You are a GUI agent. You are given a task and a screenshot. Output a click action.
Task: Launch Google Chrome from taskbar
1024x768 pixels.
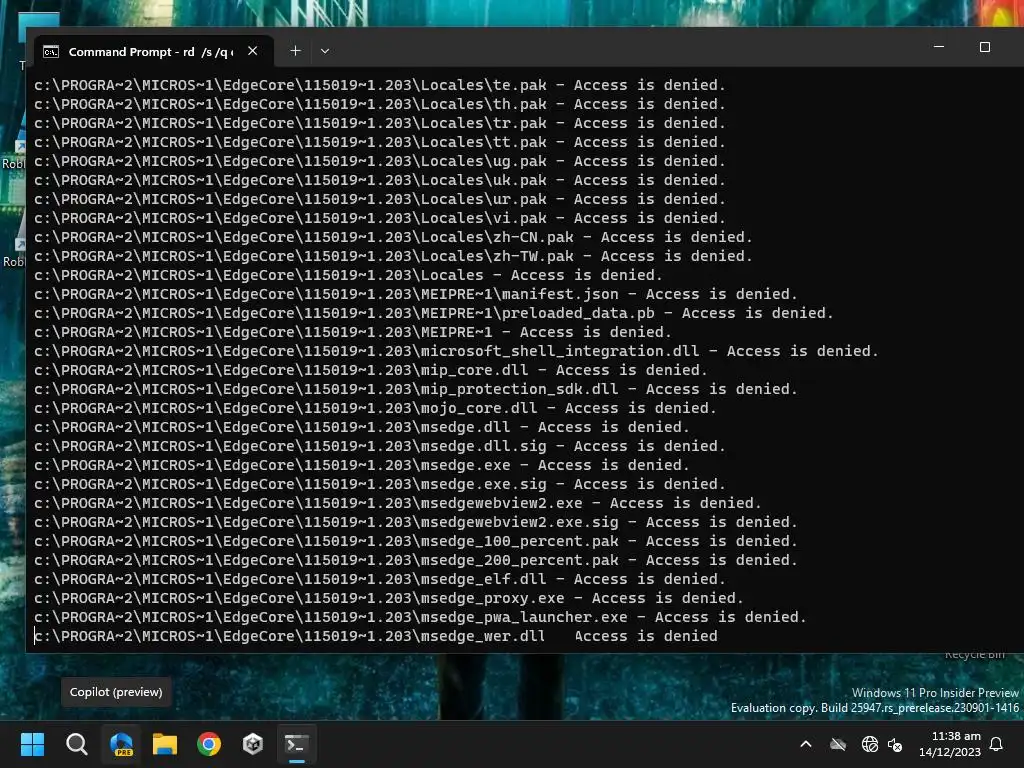pos(209,744)
